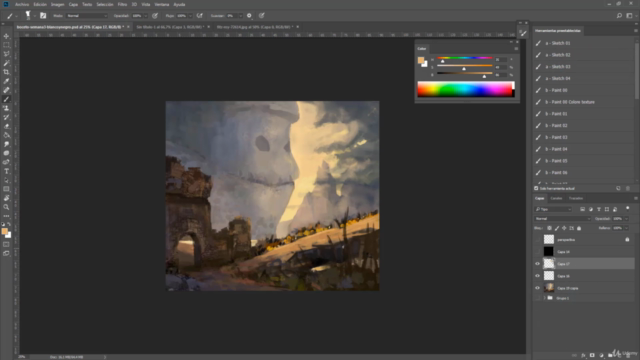Select the b - Paint 03 tool preset

pos(584,137)
